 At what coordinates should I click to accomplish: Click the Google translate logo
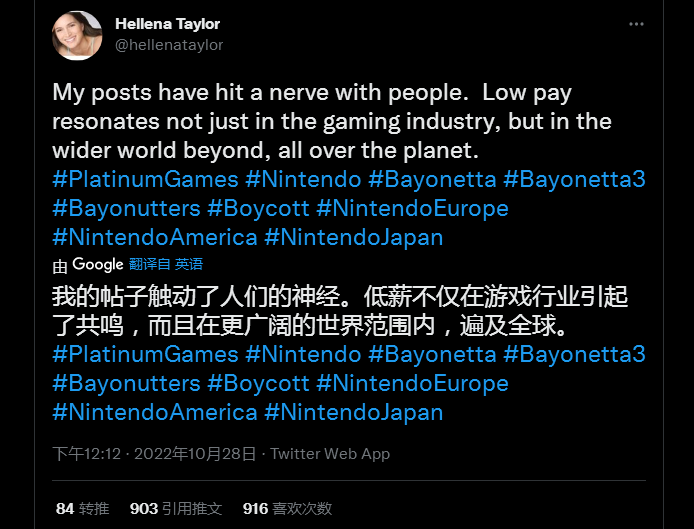pyautogui.click(x=97, y=264)
